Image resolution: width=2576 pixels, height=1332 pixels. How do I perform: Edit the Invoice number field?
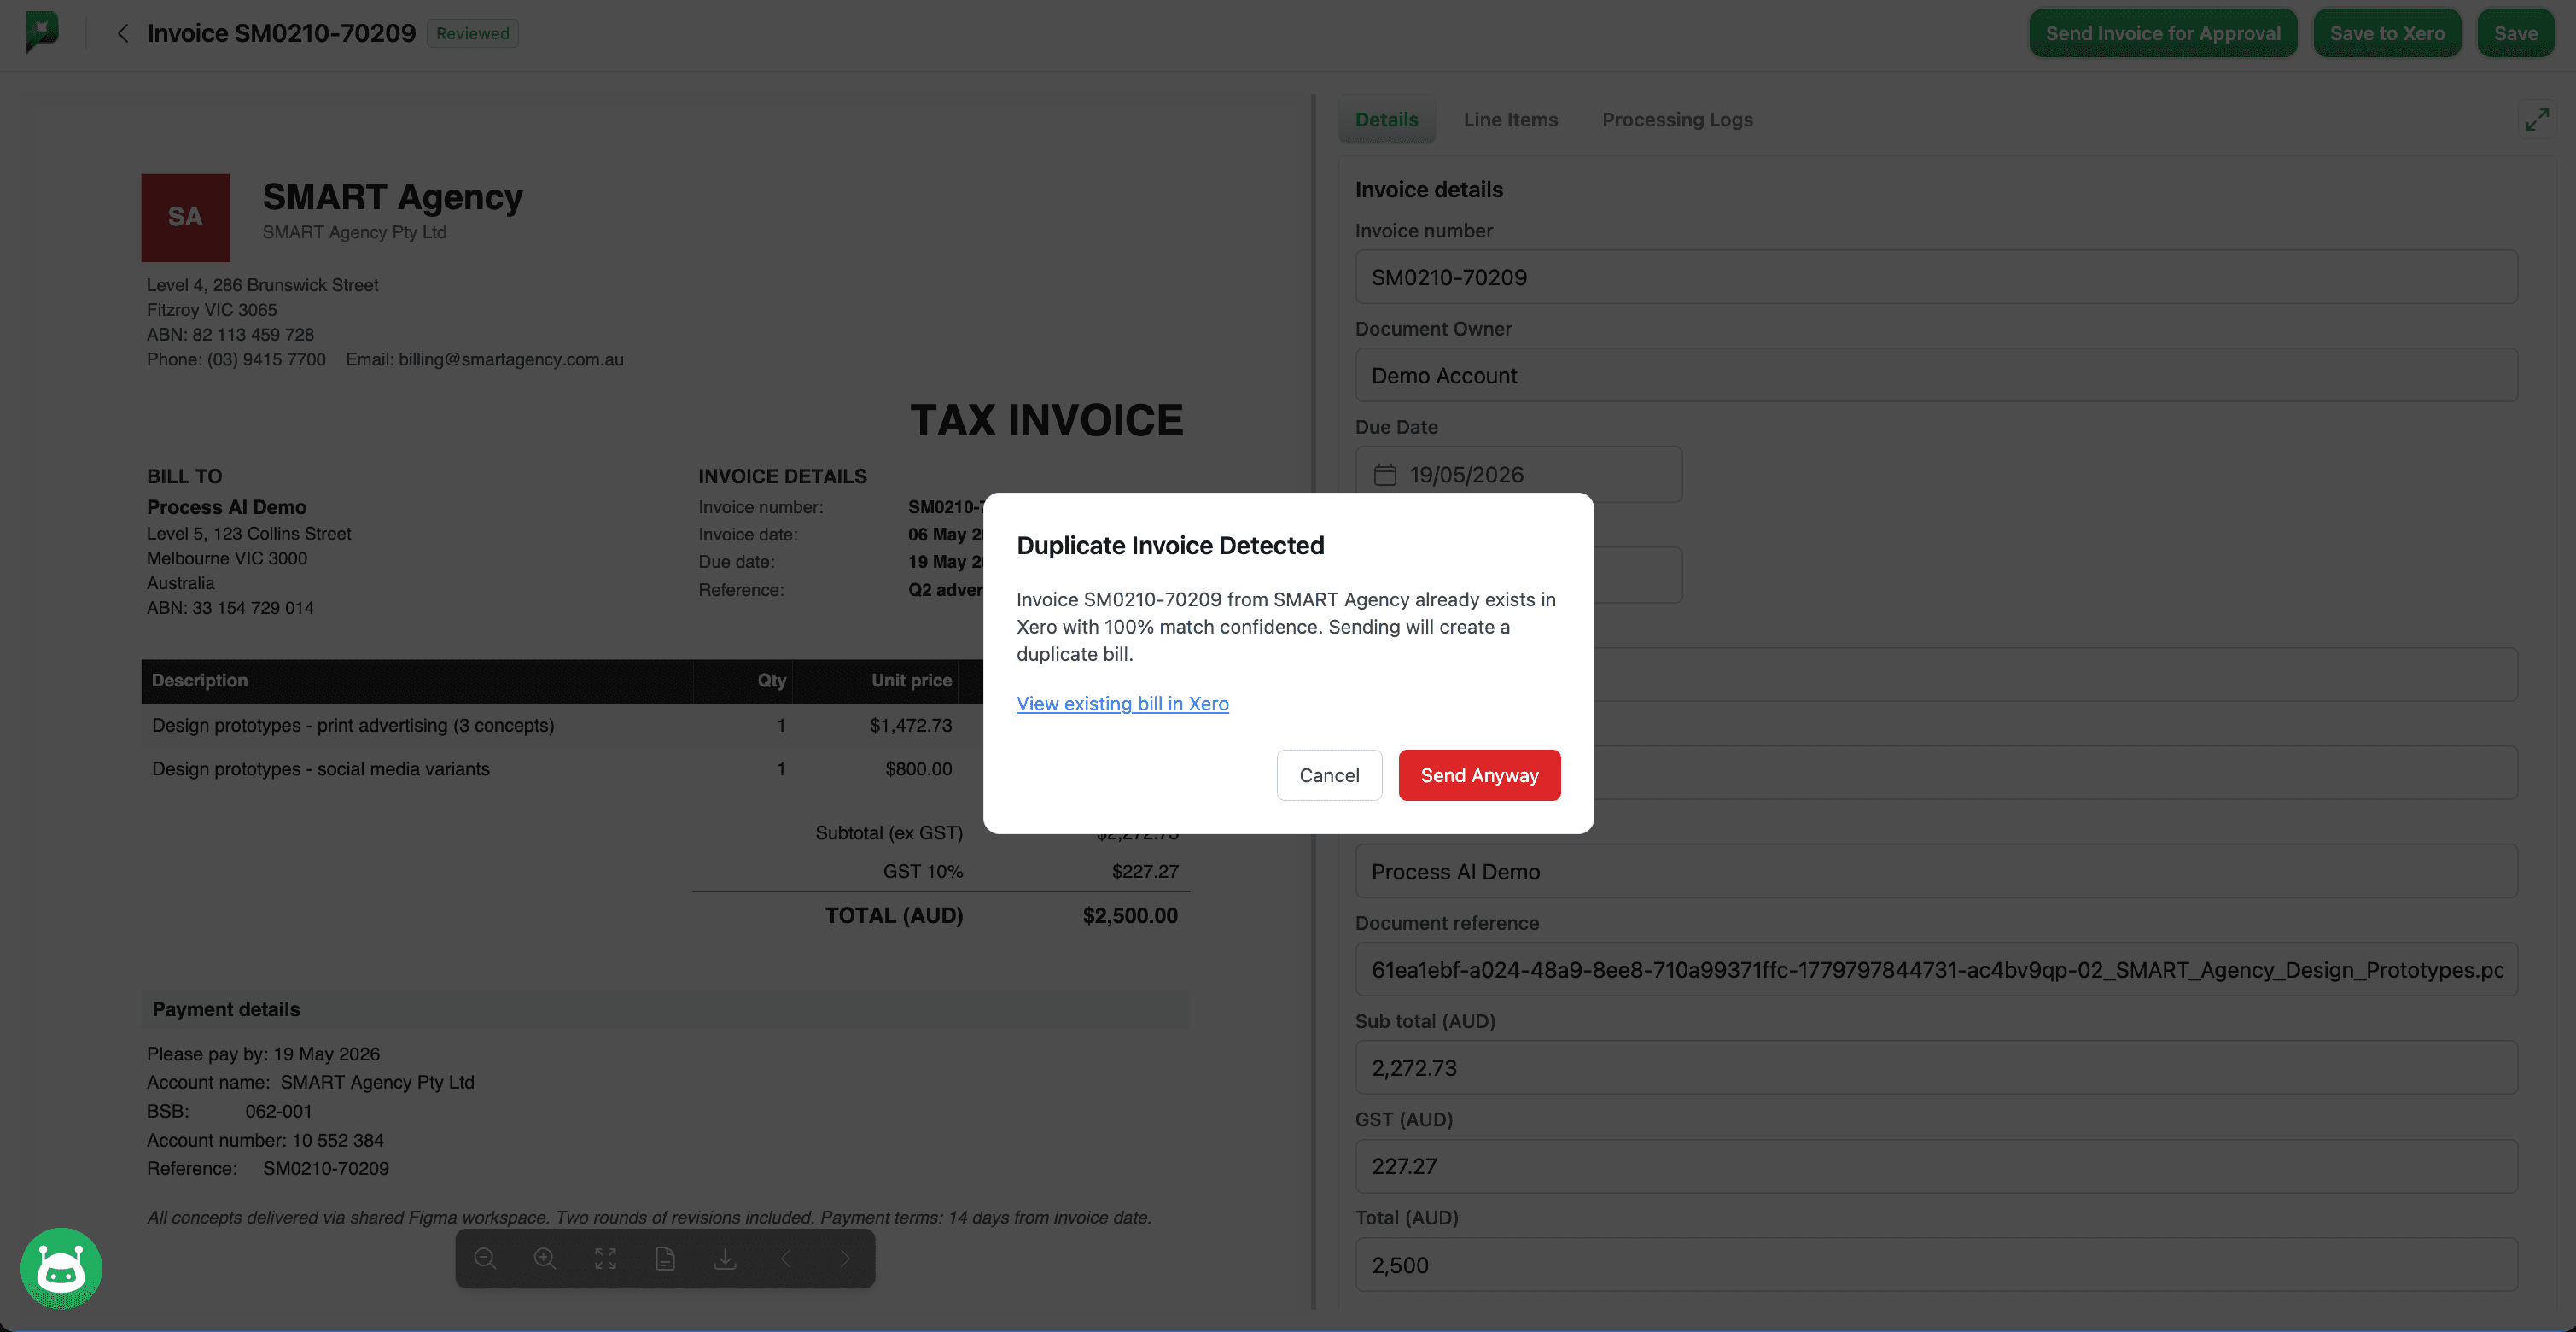1935,277
